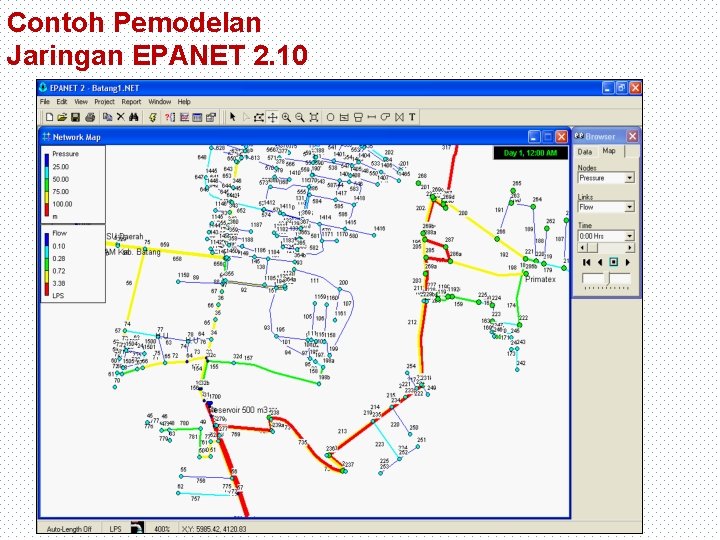The height and width of the screenshot is (540, 720).
Task: Print using the printer toolbar icon
Action: pos(90,117)
